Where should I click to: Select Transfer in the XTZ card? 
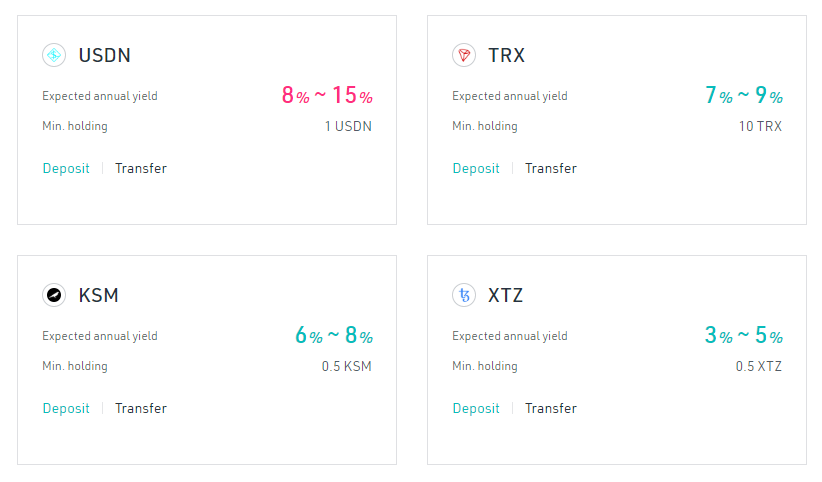pyautogui.click(x=551, y=408)
